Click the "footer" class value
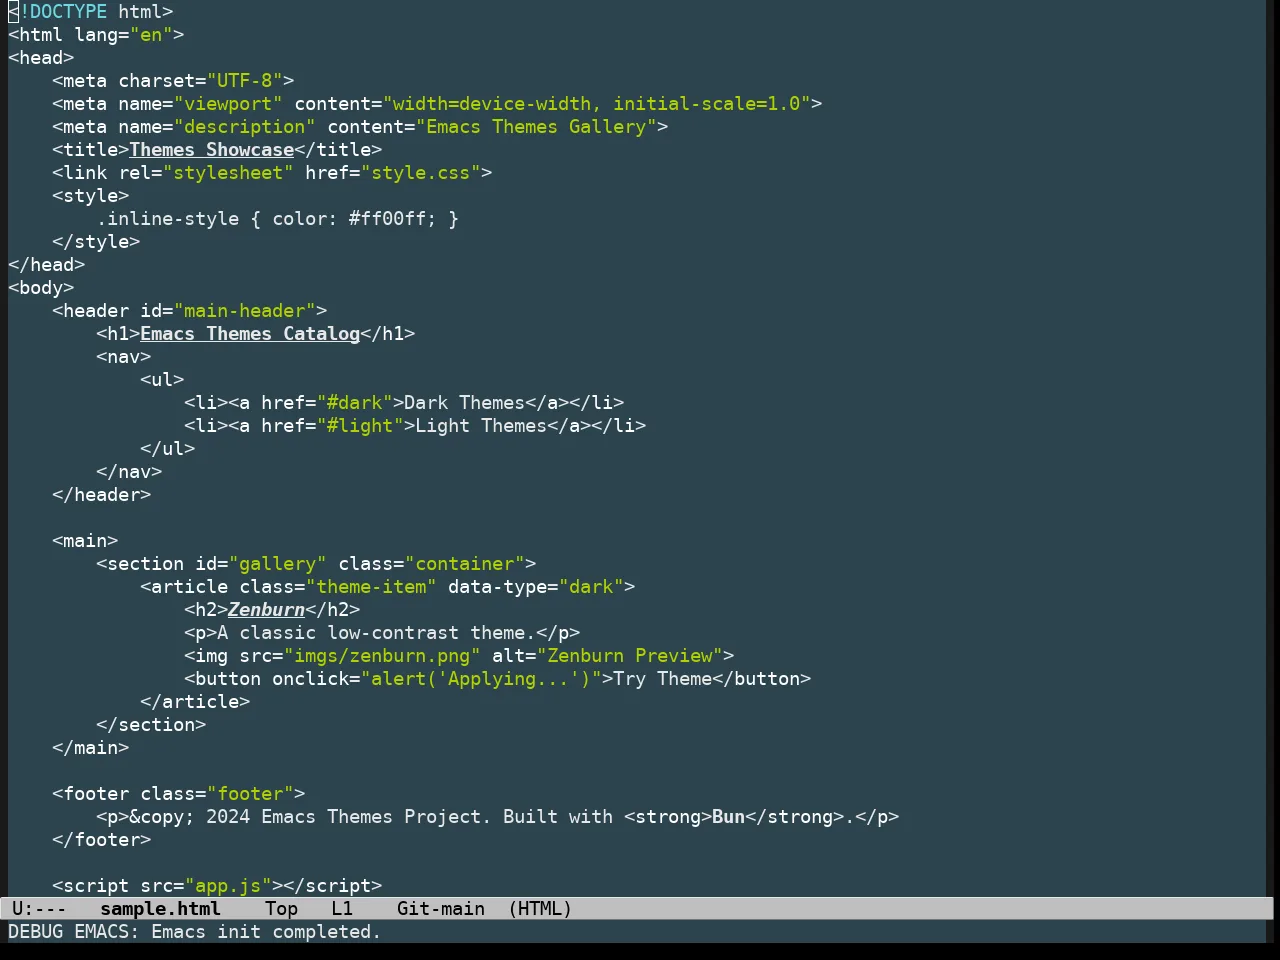This screenshot has height=960, width=1280. 250,794
